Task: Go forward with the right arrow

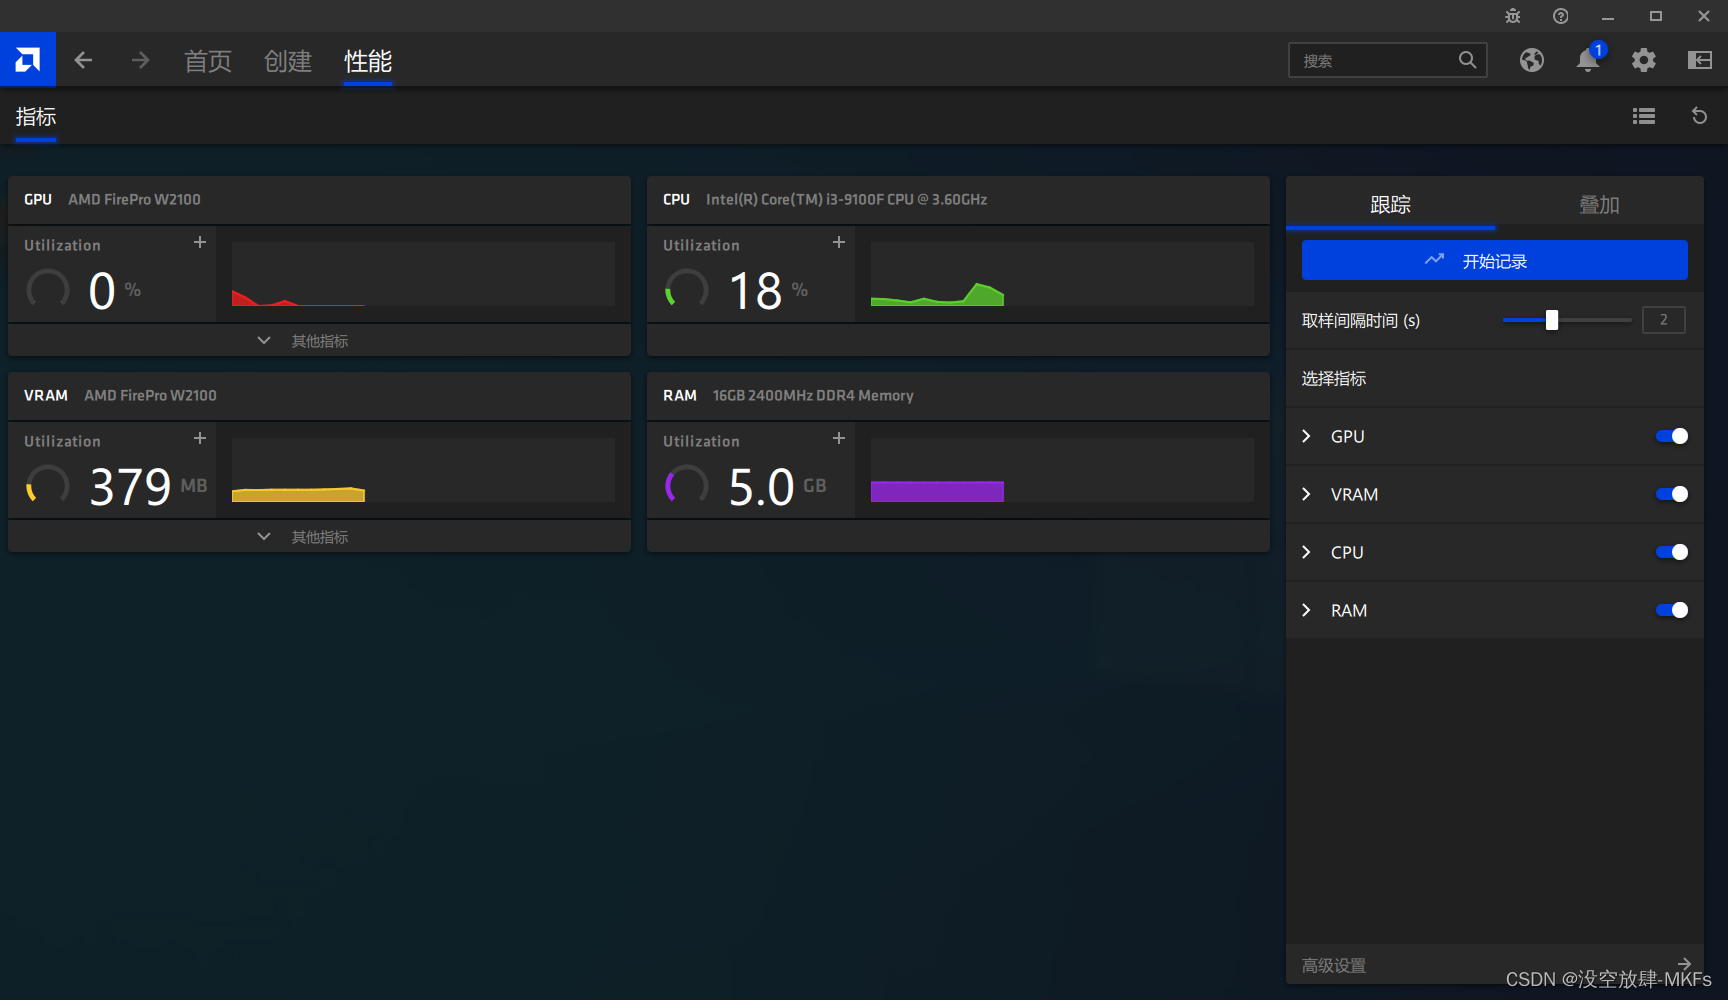Action: [140, 61]
